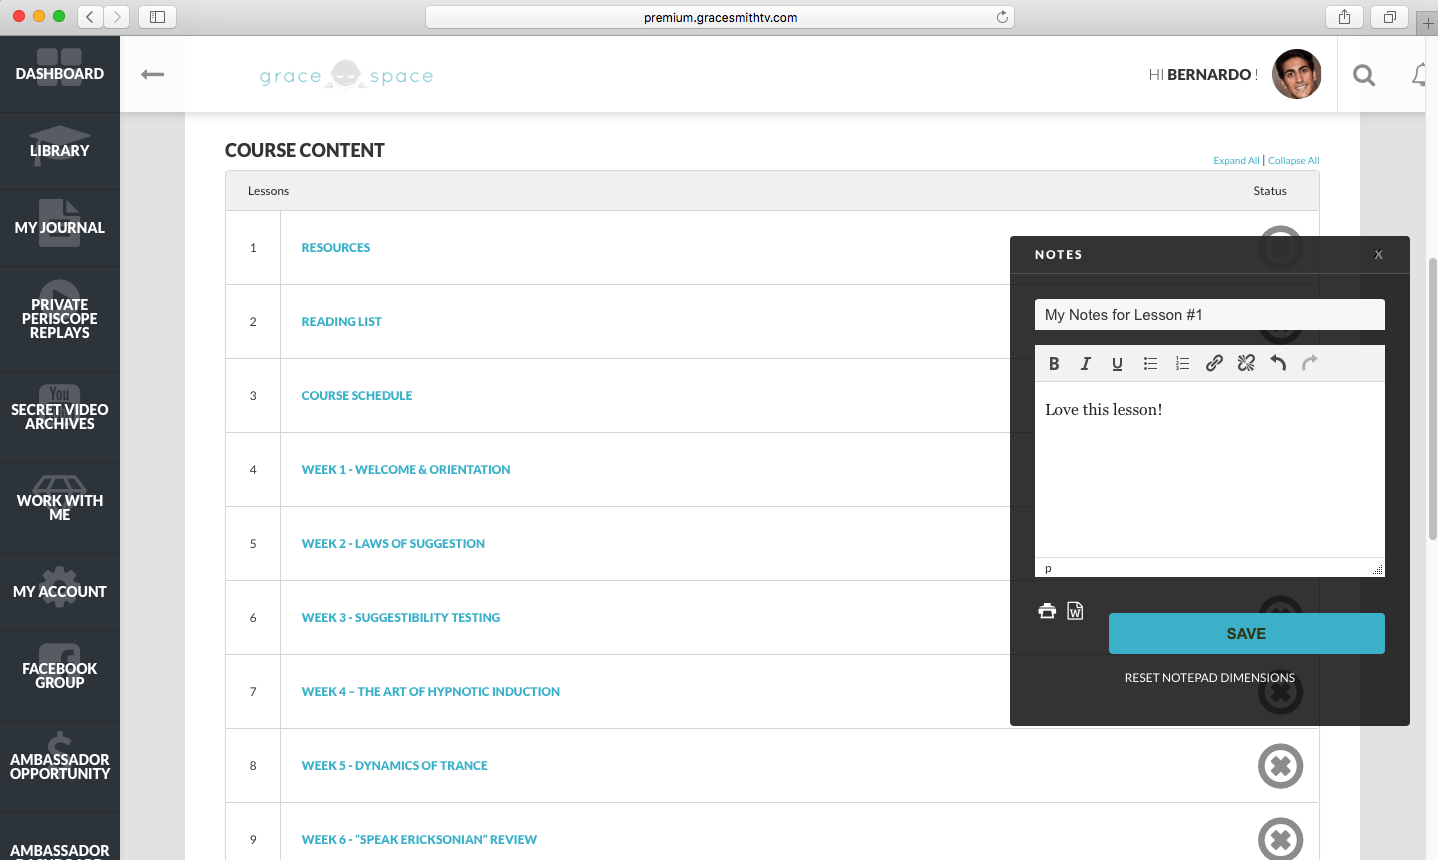The image size is (1438, 860).
Task: Open the Course Schedule lesson
Action: click(357, 396)
